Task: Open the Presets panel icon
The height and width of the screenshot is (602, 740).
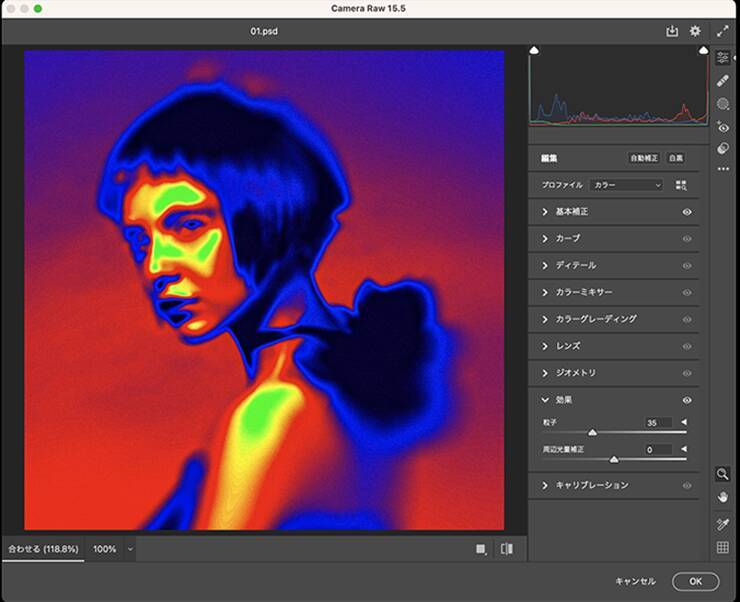Action: click(723, 148)
